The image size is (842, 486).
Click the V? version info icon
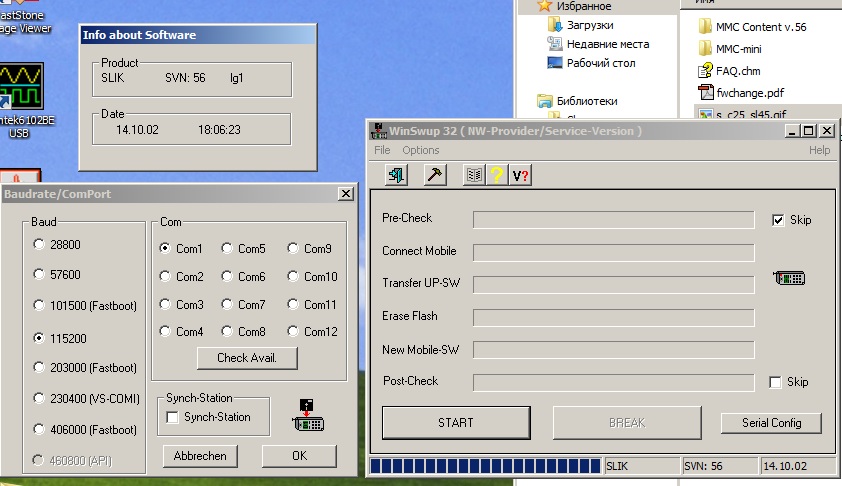(x=520, y=175)
